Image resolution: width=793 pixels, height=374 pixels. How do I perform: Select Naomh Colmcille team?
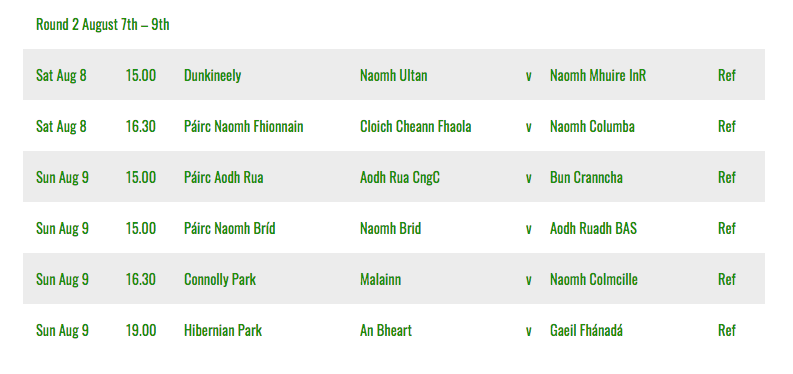click(594, 279)
